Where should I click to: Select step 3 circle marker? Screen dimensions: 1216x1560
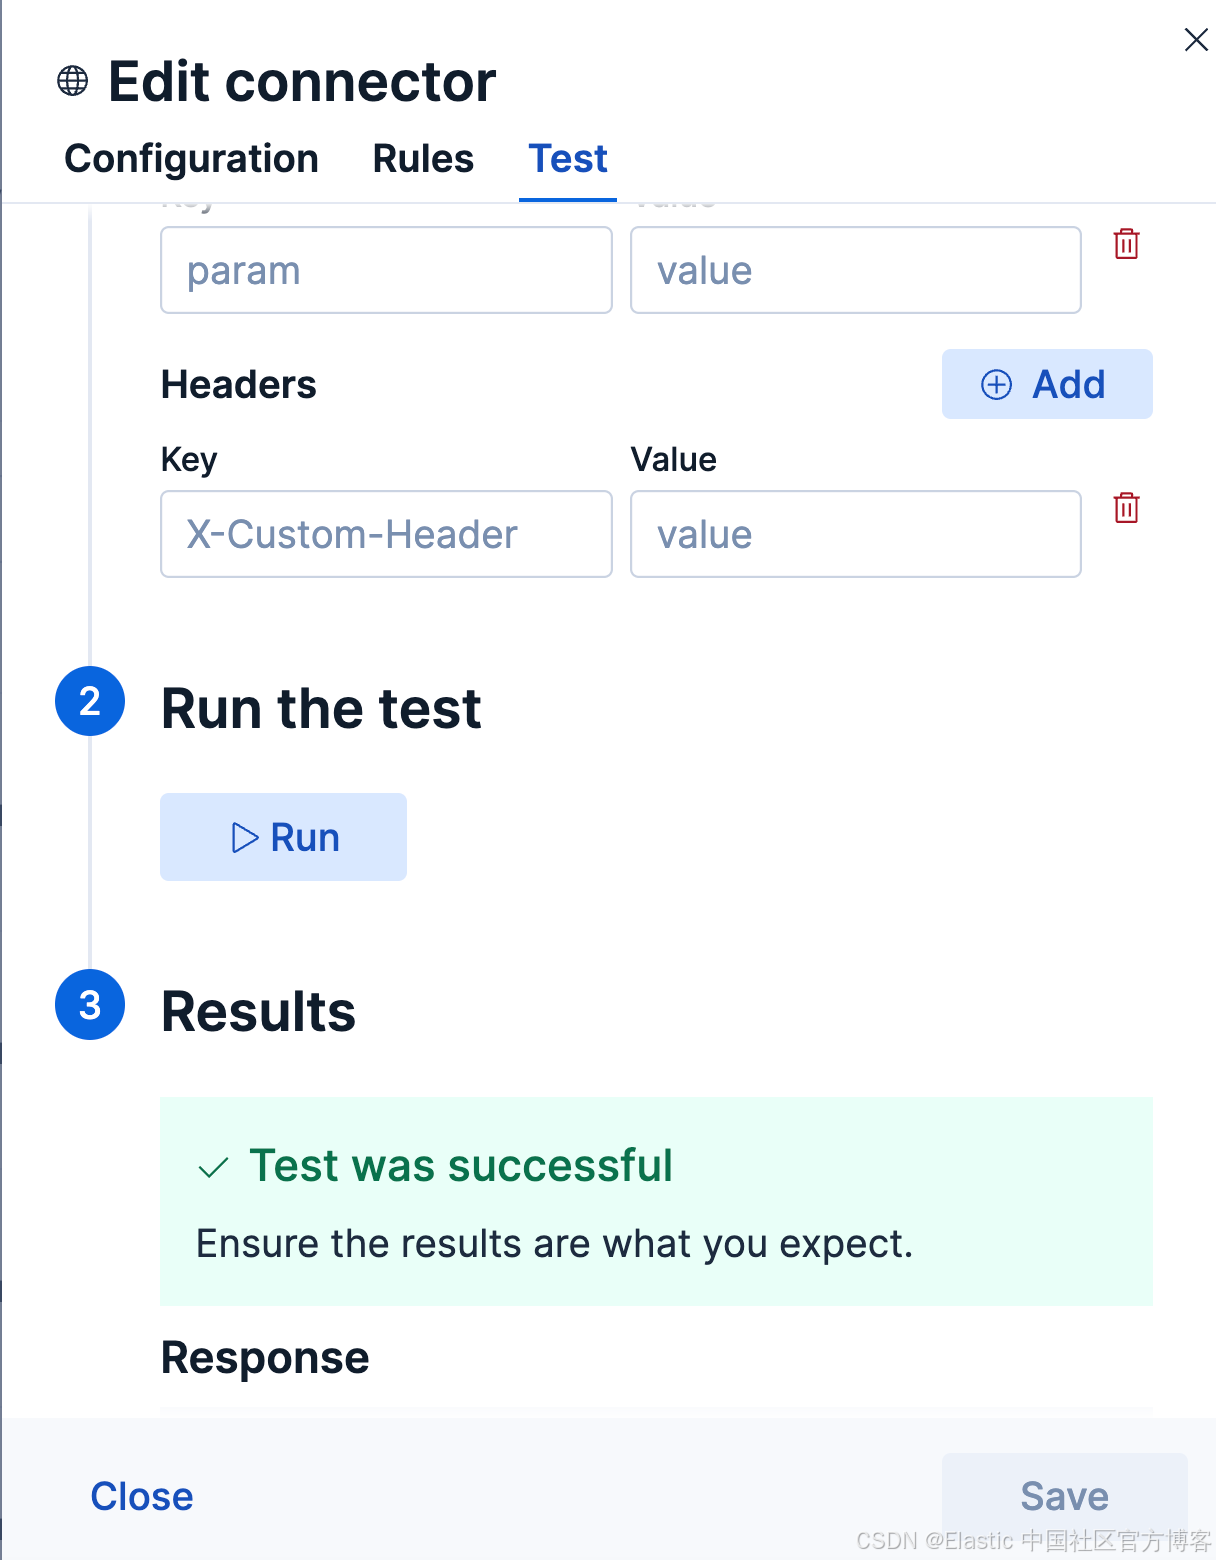(90, 1005)
